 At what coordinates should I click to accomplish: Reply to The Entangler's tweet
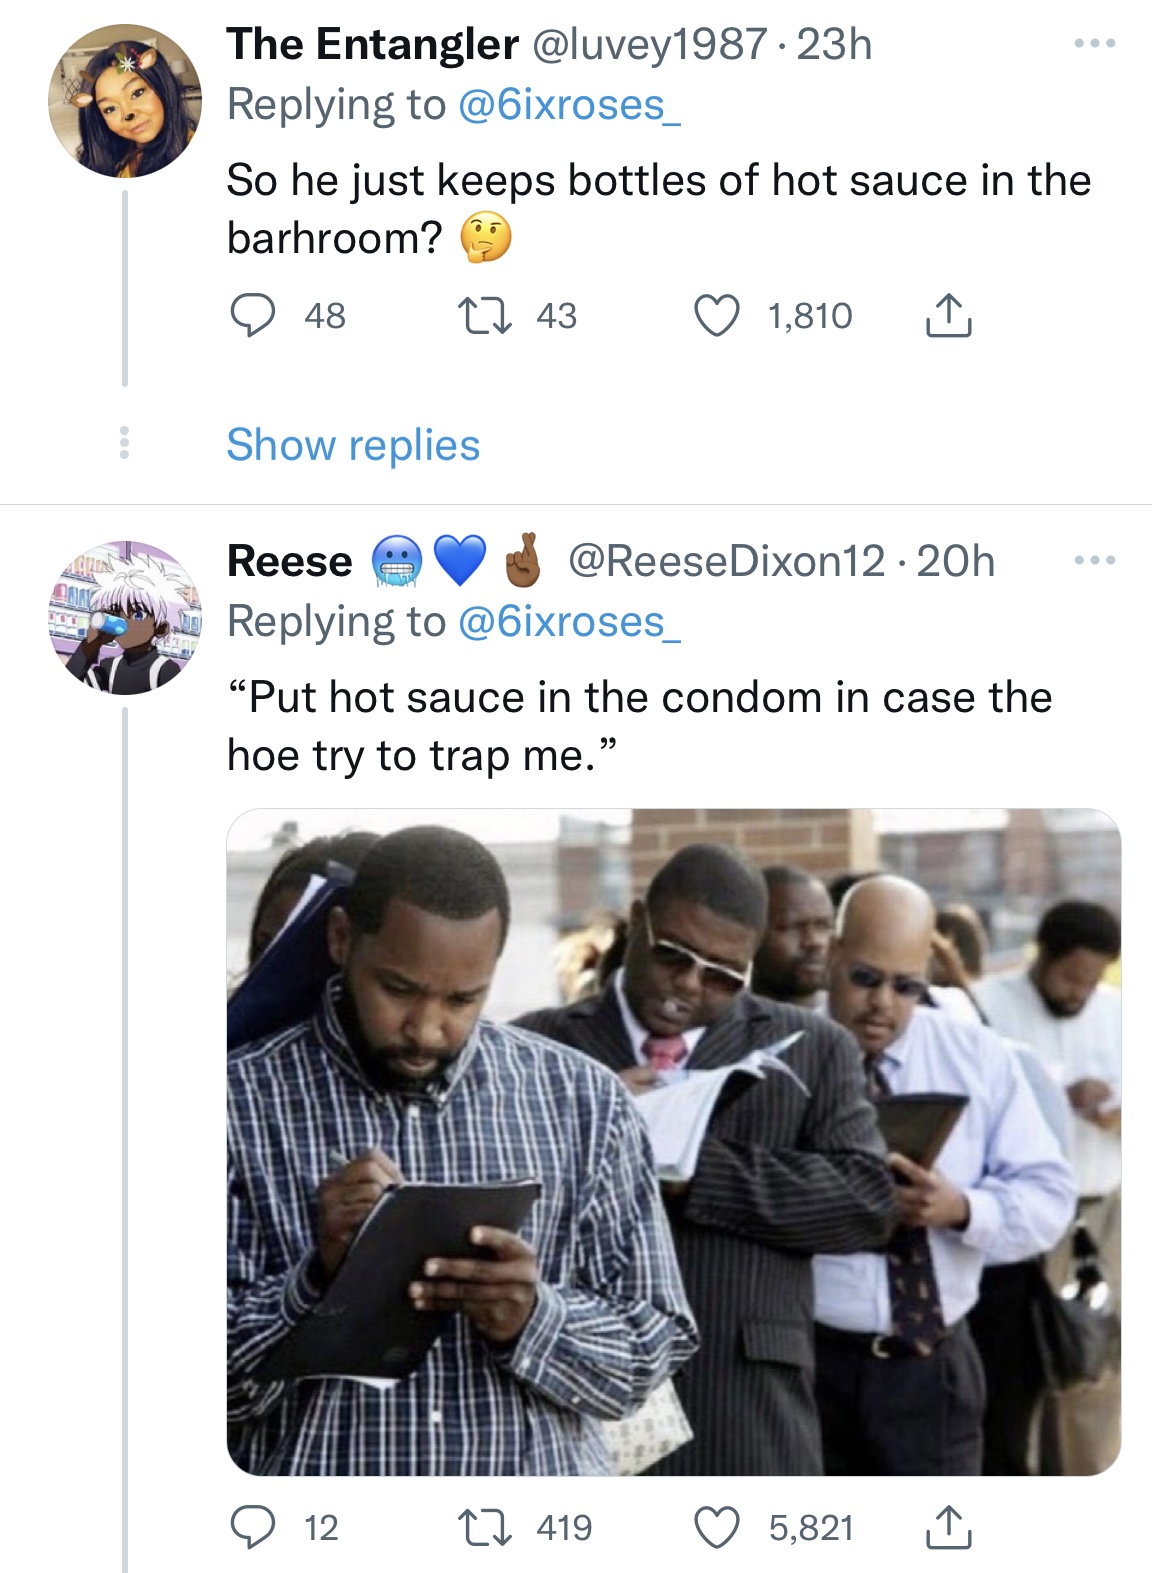point(253,316)
